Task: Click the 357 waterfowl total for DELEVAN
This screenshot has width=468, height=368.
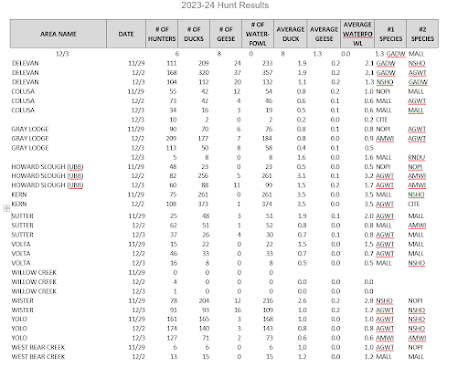Action: [x=267, y=72]
